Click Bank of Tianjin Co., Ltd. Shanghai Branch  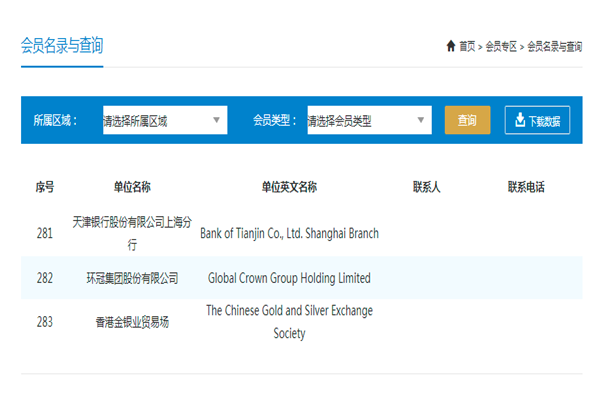[x=289, y=233]
